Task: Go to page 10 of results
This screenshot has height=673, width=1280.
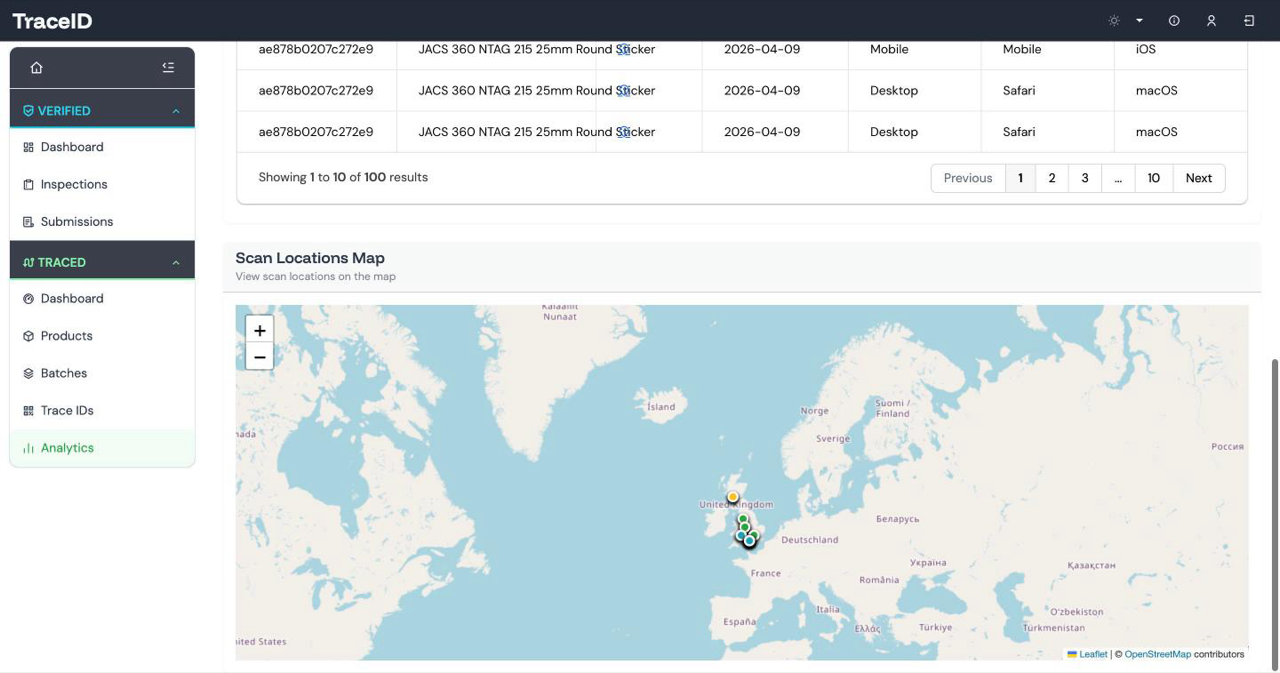Action: (1154, 178)
